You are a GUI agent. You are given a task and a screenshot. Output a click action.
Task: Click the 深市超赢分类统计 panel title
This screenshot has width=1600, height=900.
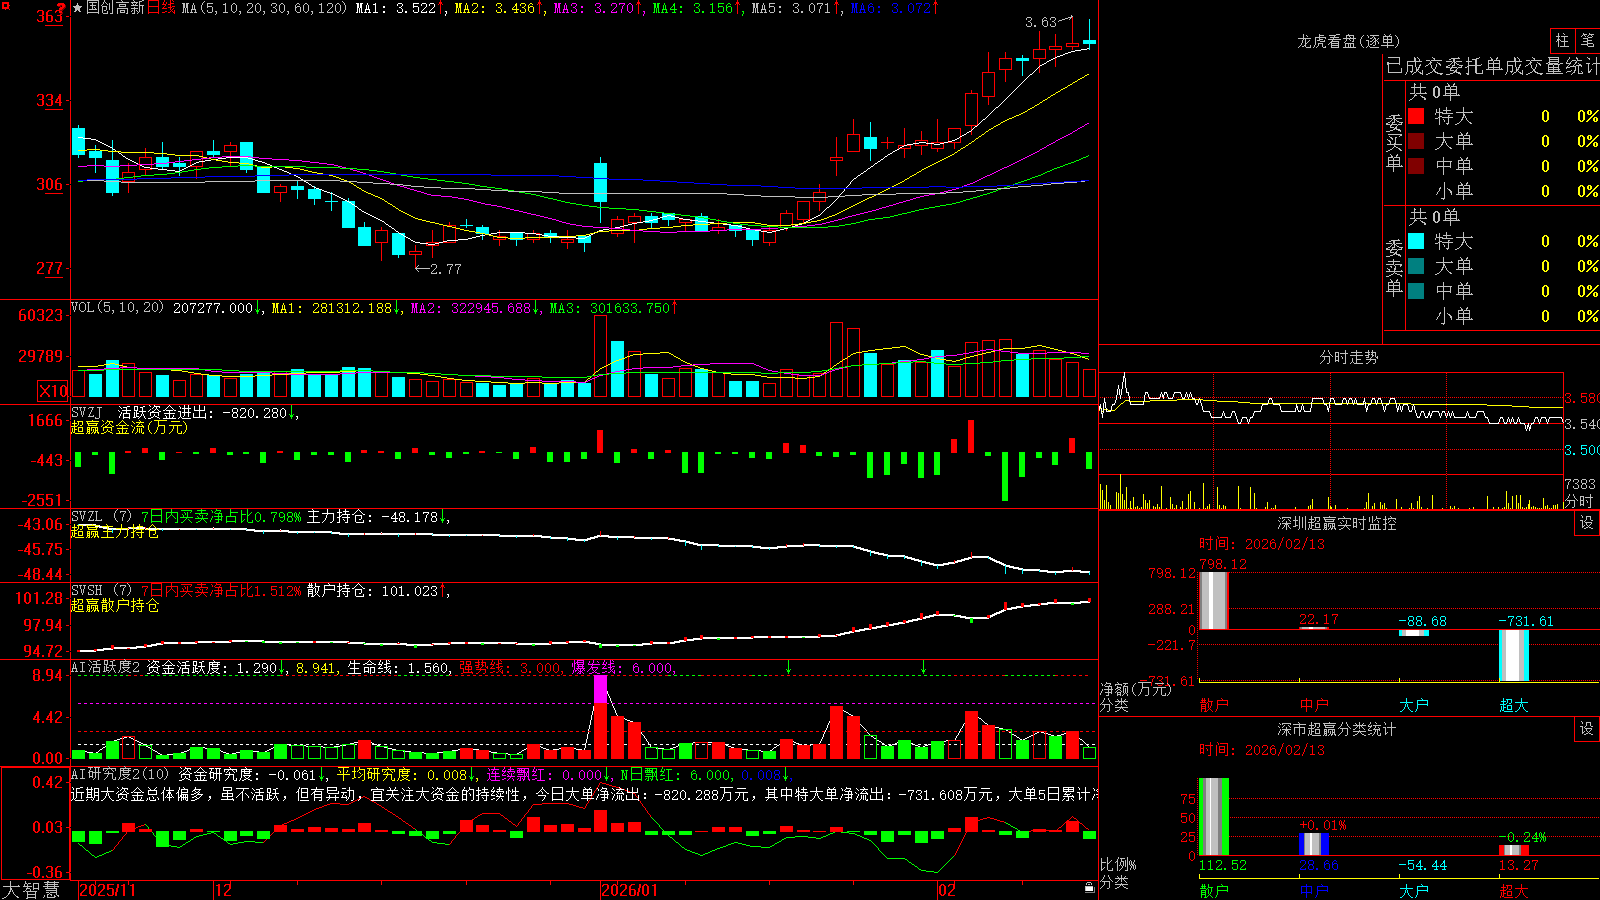click(1337, 729)
